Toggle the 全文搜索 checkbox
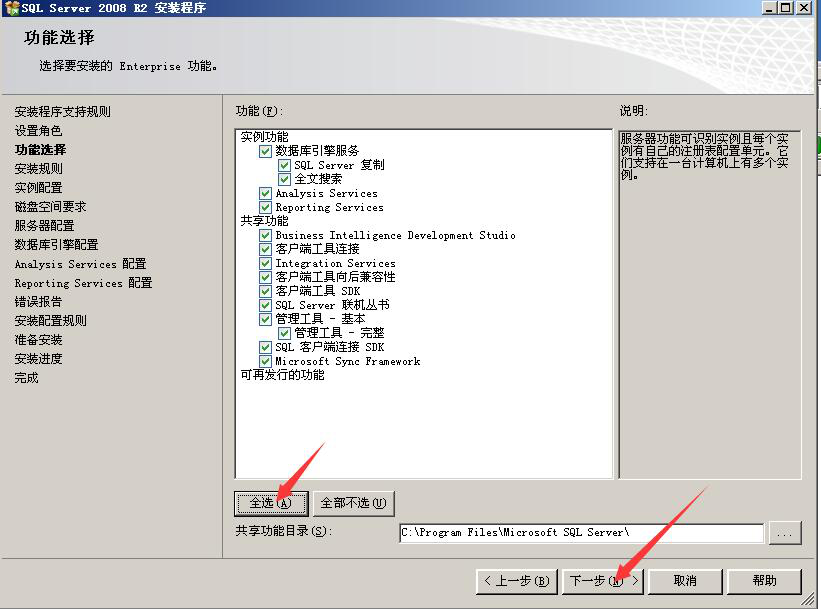This screenshot has width=821, height=609. coord(284,179)
